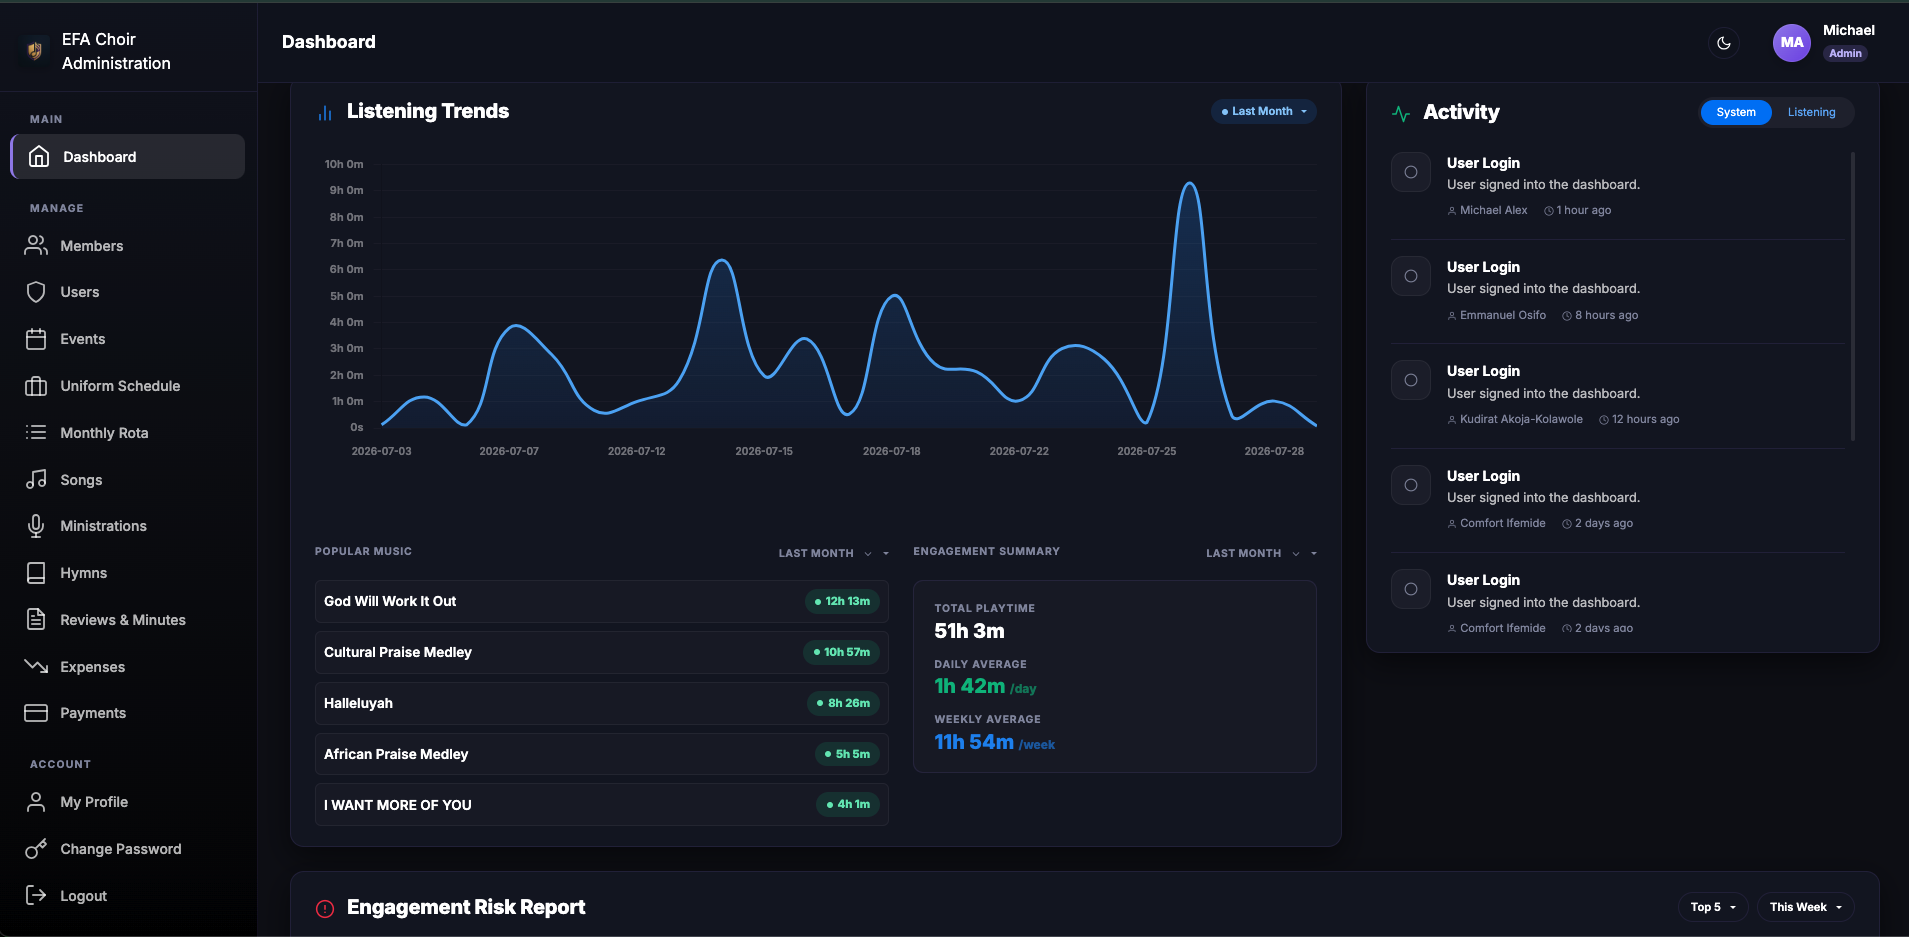This screenshot has width=1909, height=937.
Task: Click the Change Password key icon
Action: (36, 849)
